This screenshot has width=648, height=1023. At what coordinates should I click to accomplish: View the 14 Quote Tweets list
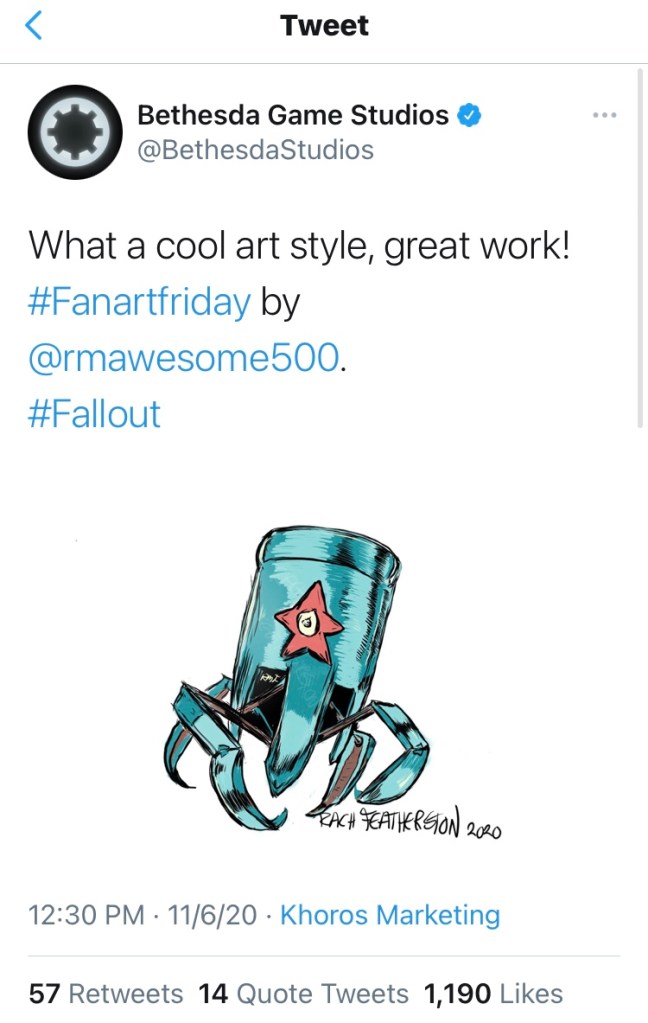[303, 994]
